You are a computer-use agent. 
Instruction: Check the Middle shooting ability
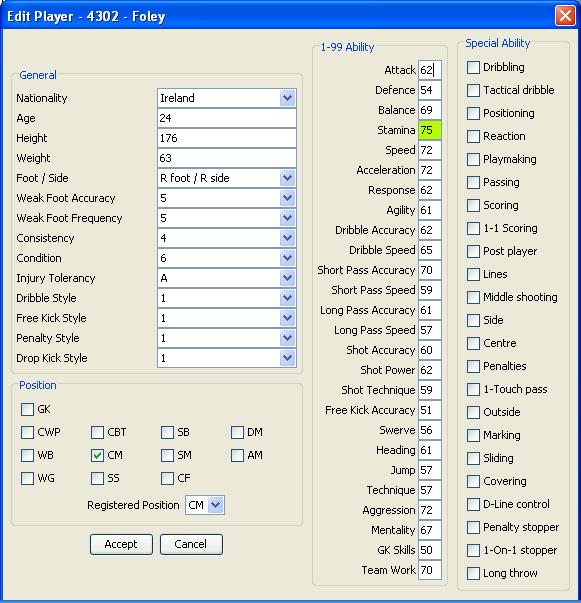473,297
